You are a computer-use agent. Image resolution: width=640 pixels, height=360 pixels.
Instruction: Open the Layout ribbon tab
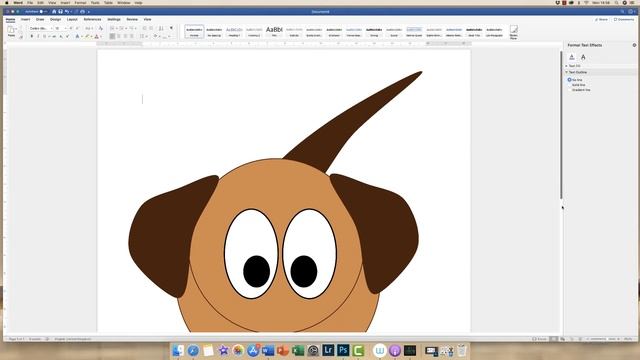point(72,19)
